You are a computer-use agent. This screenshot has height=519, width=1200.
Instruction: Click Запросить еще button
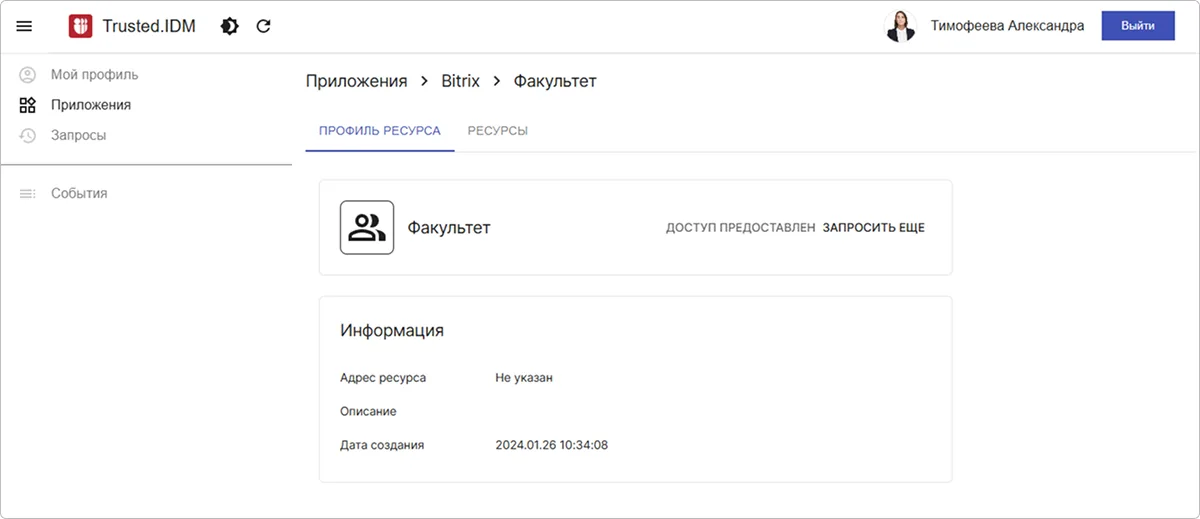(x=873, y=228)
